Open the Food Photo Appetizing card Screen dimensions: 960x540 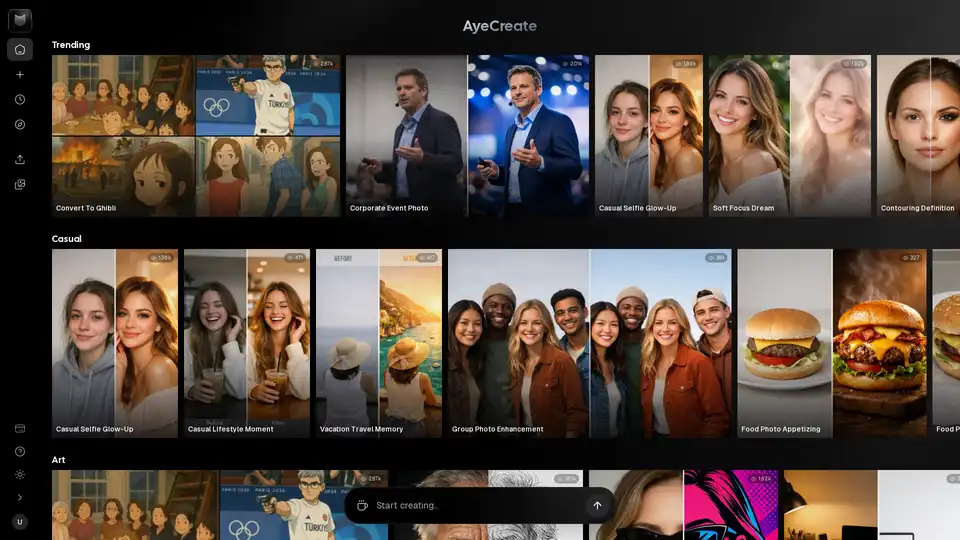[x=832, y=343]
